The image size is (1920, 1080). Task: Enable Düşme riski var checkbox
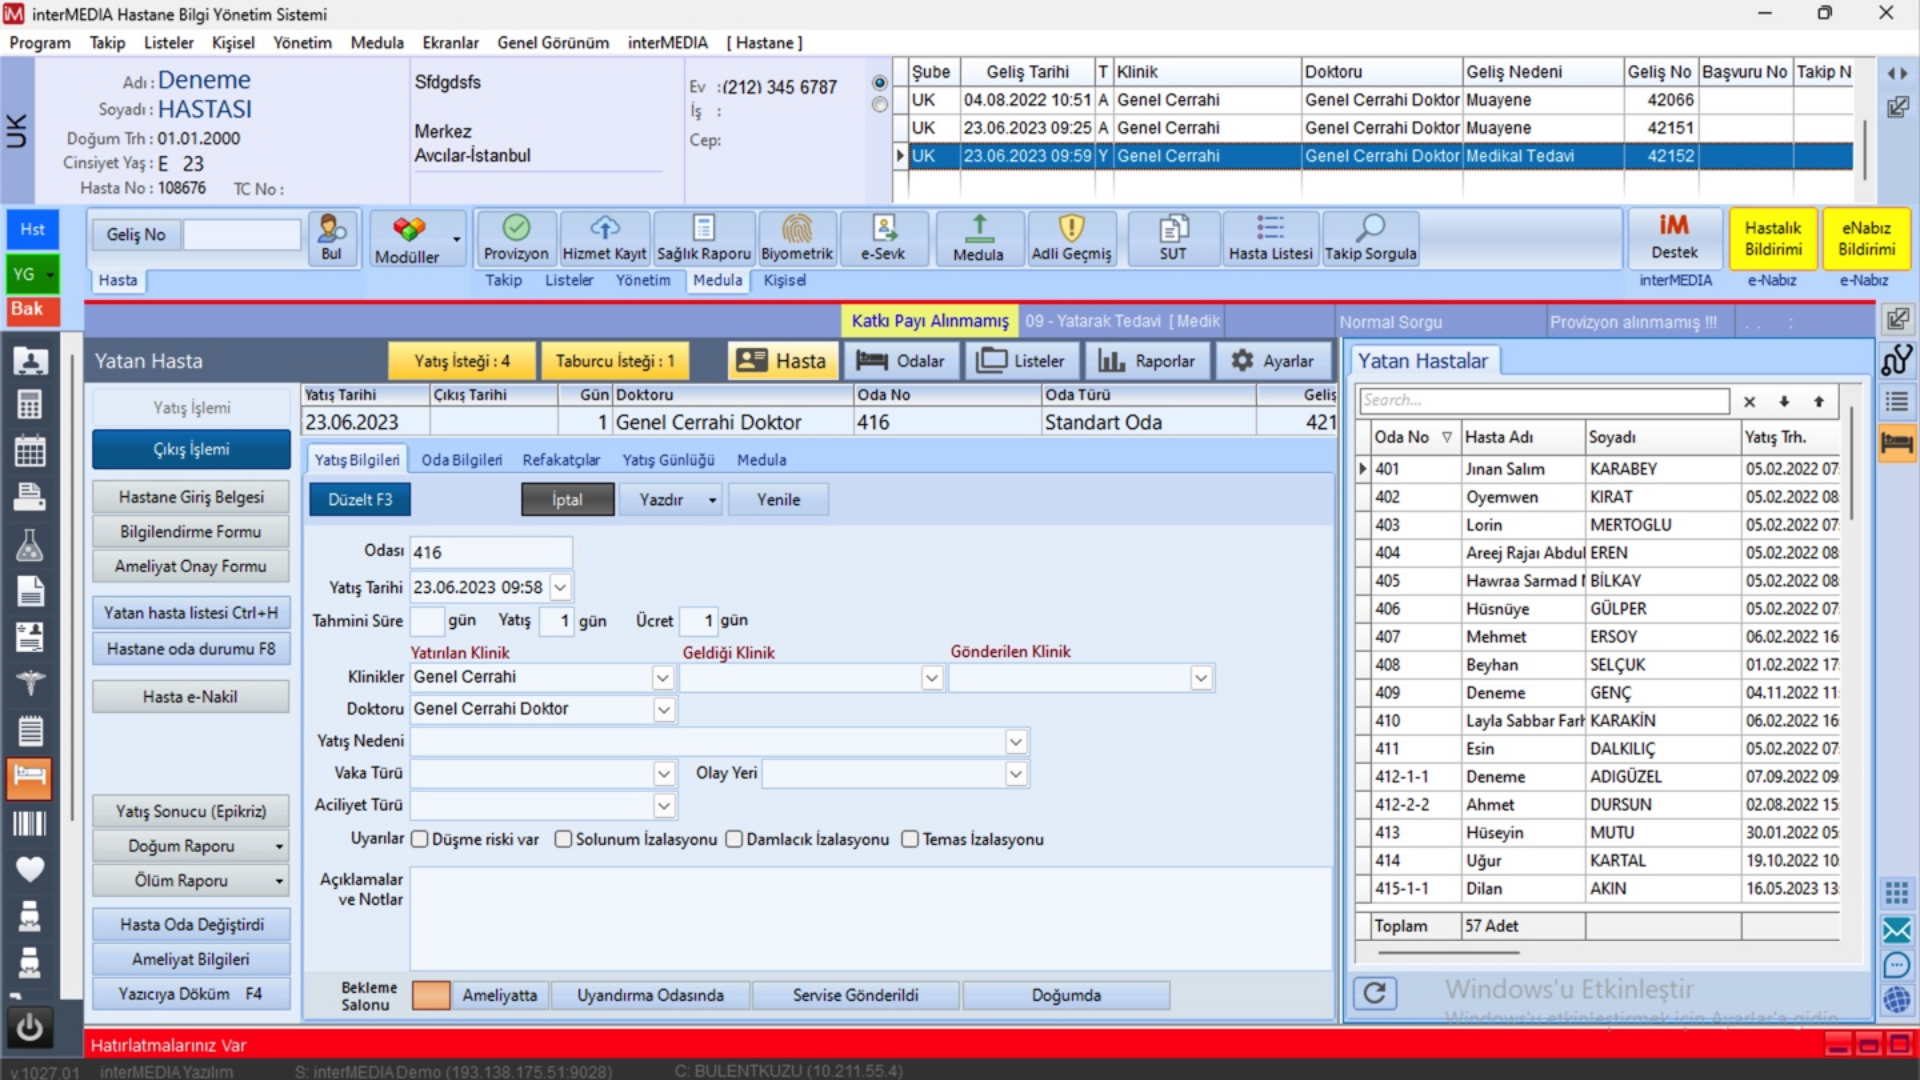pyautogui.click(x=420, y=839)
